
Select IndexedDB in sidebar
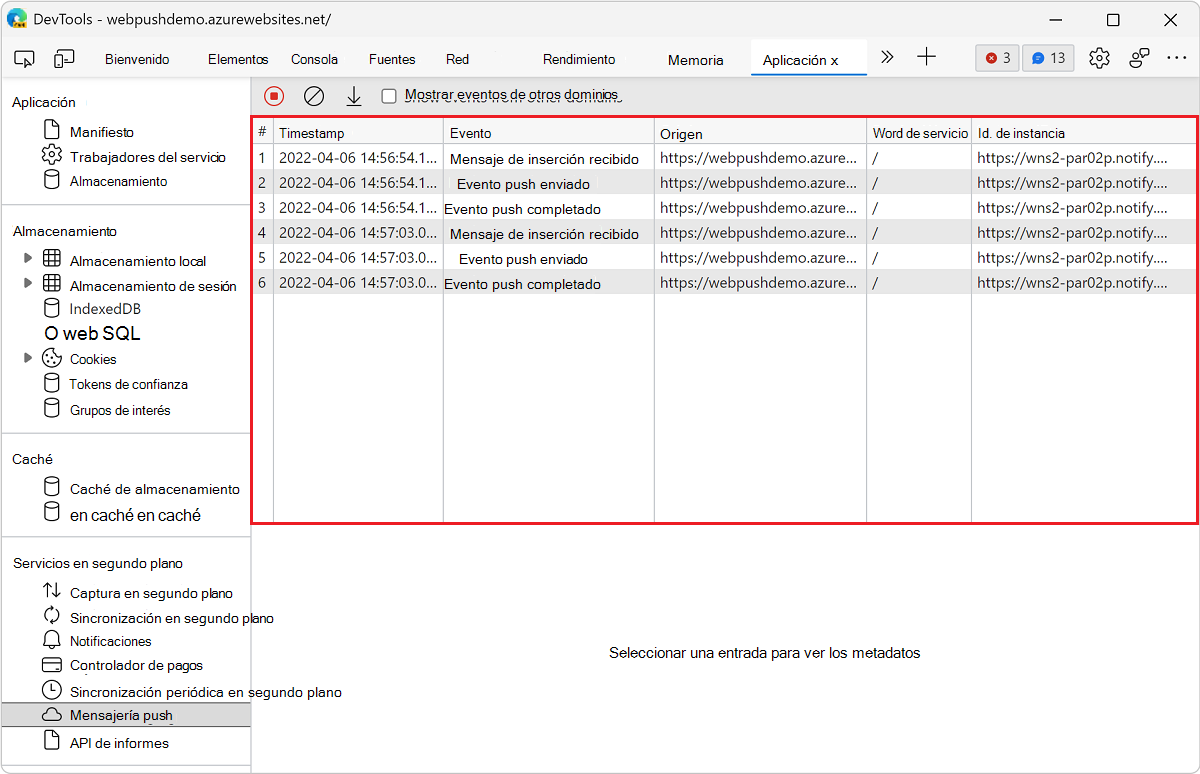[105, 309]
